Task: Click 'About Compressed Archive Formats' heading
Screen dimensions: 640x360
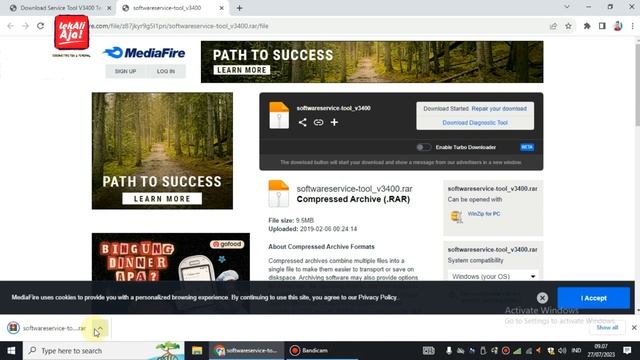Action: 321,247
